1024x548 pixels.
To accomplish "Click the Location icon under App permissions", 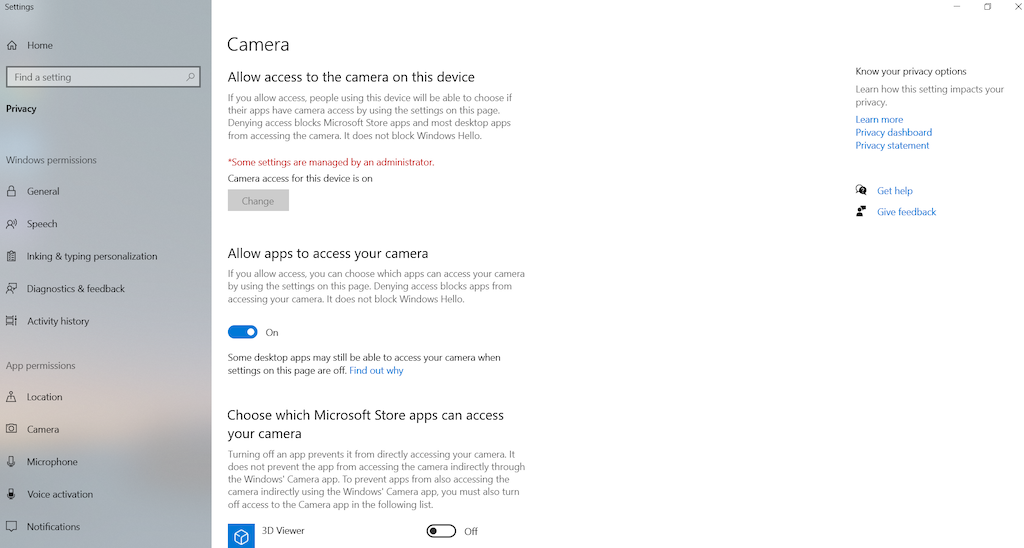I will (x=12, y=396).
